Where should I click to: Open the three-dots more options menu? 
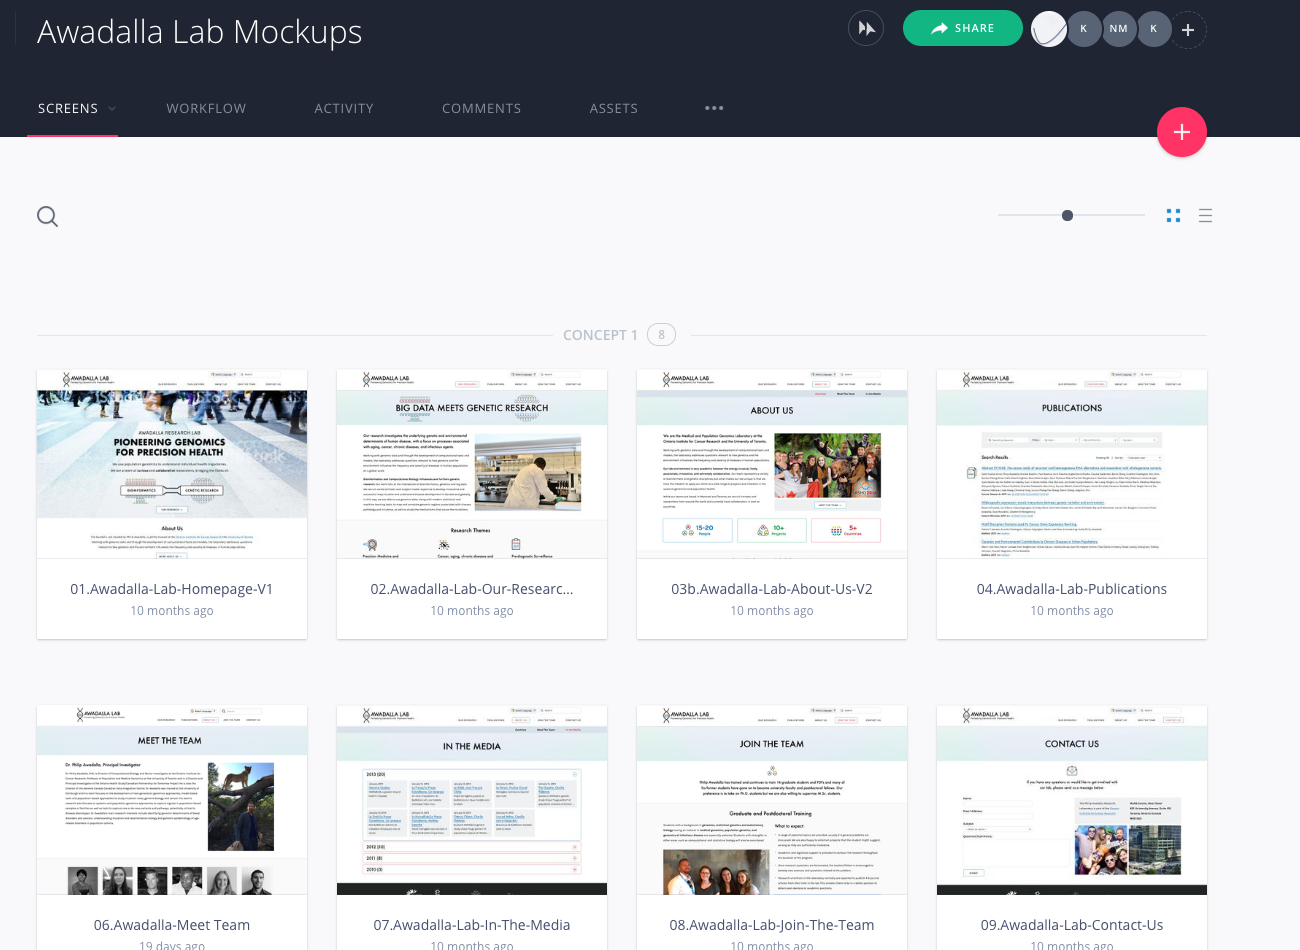pos(713,108)
